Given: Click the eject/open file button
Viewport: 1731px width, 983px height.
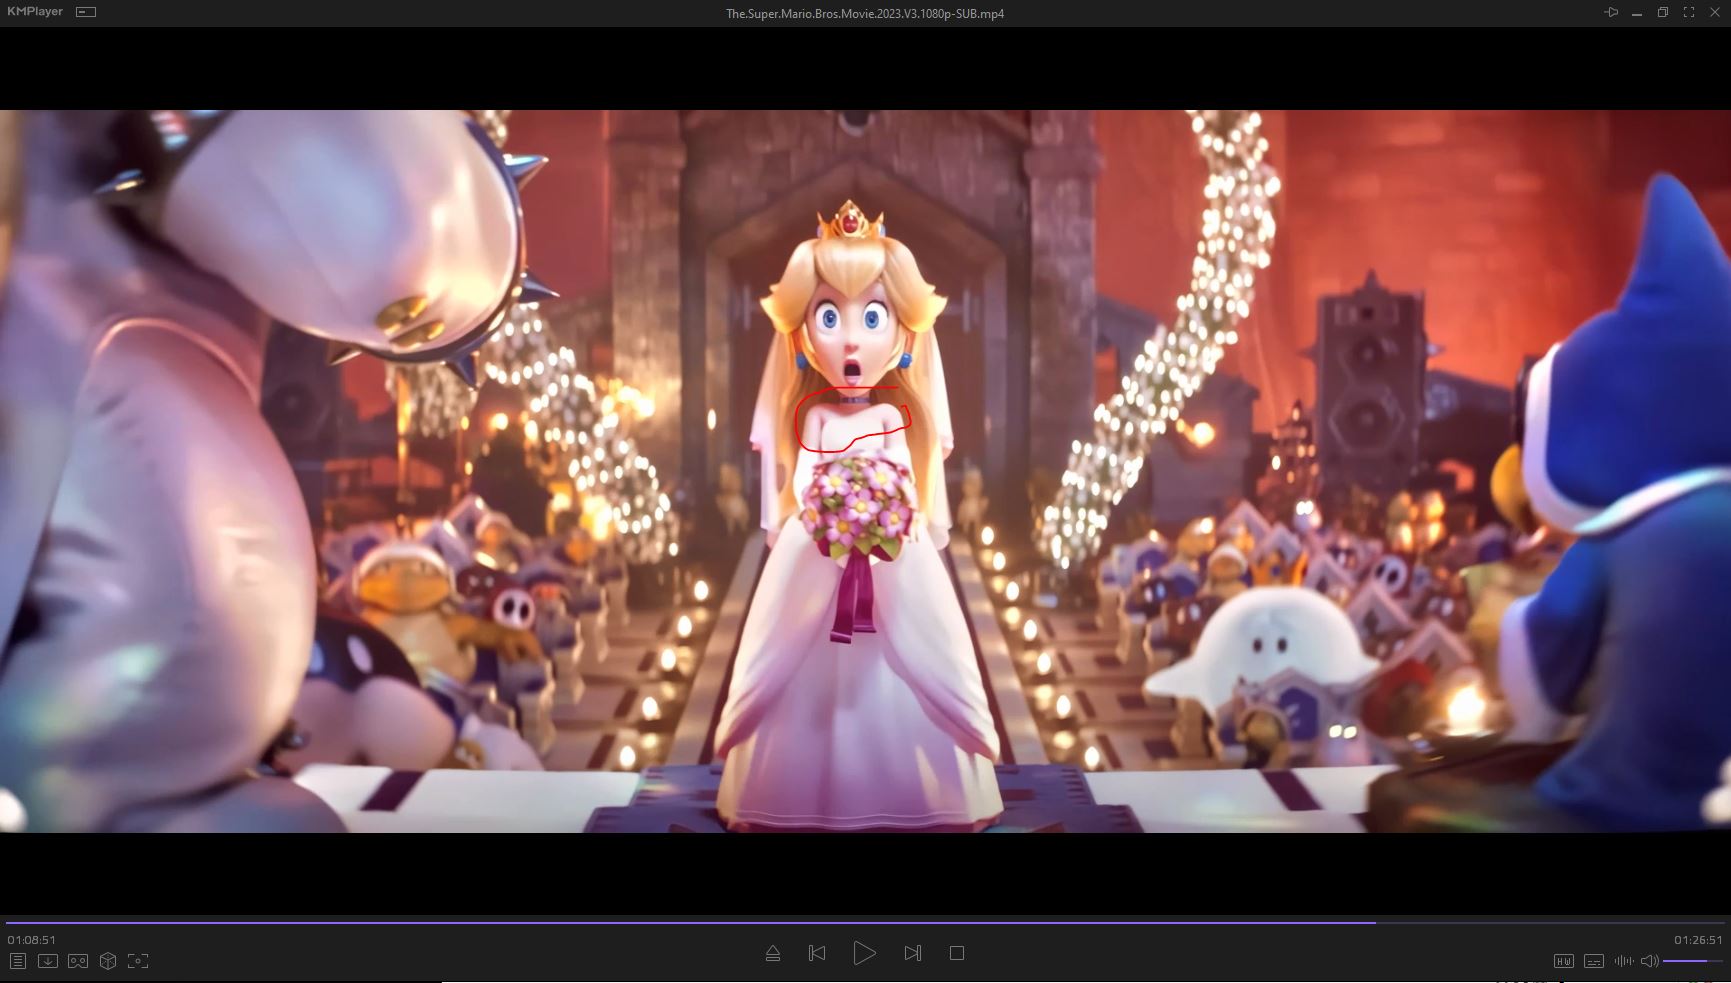Looking at the screenshot, I should pyautogui.click(x=772, y=953).
